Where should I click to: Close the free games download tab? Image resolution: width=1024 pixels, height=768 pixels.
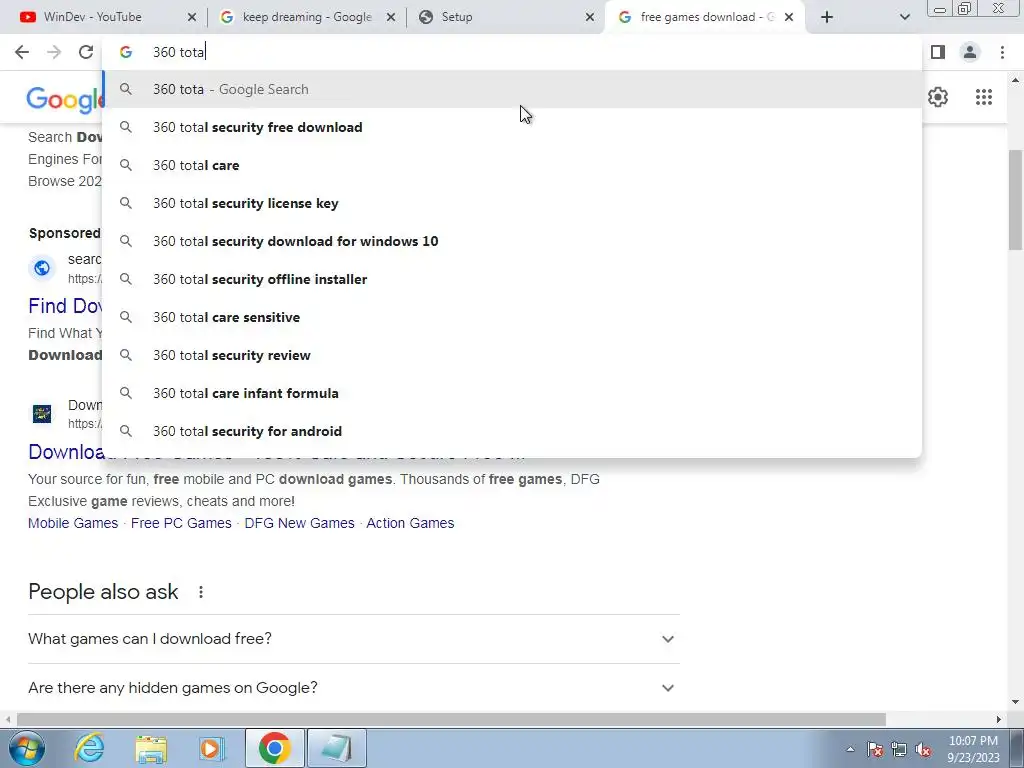(x=789, y=17)
